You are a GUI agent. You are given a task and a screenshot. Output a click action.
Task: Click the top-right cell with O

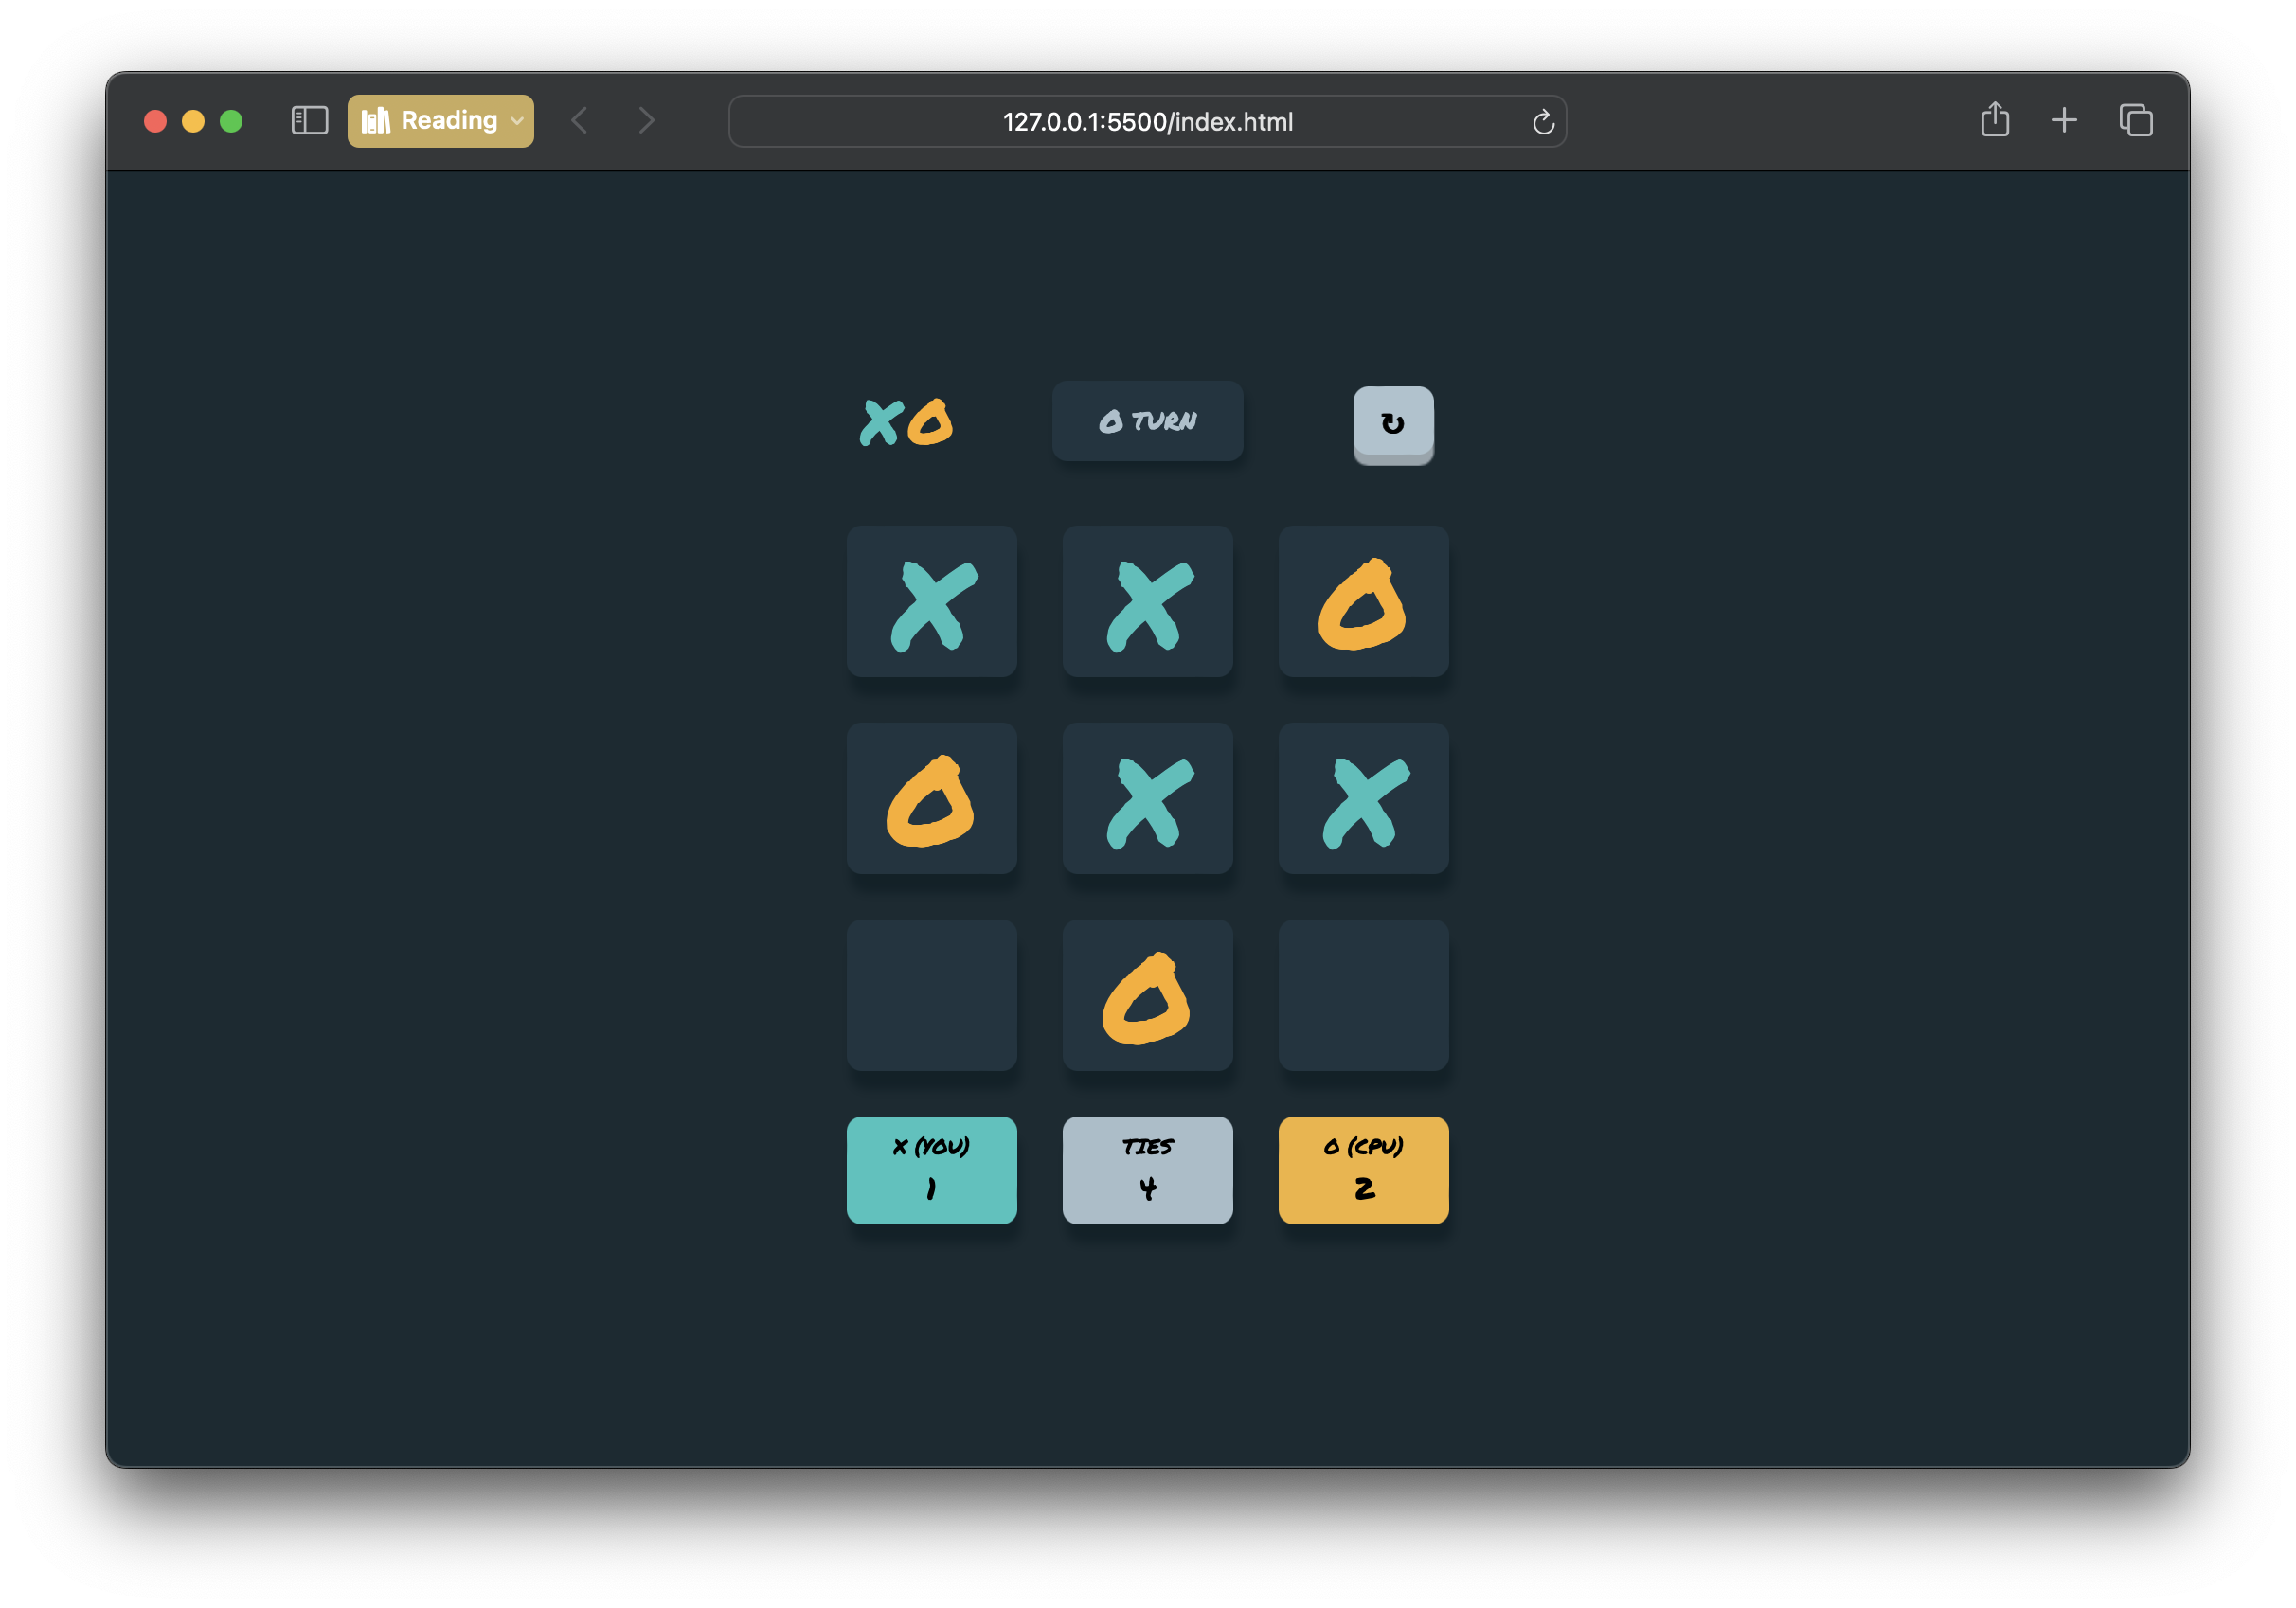pos(1363,601)
